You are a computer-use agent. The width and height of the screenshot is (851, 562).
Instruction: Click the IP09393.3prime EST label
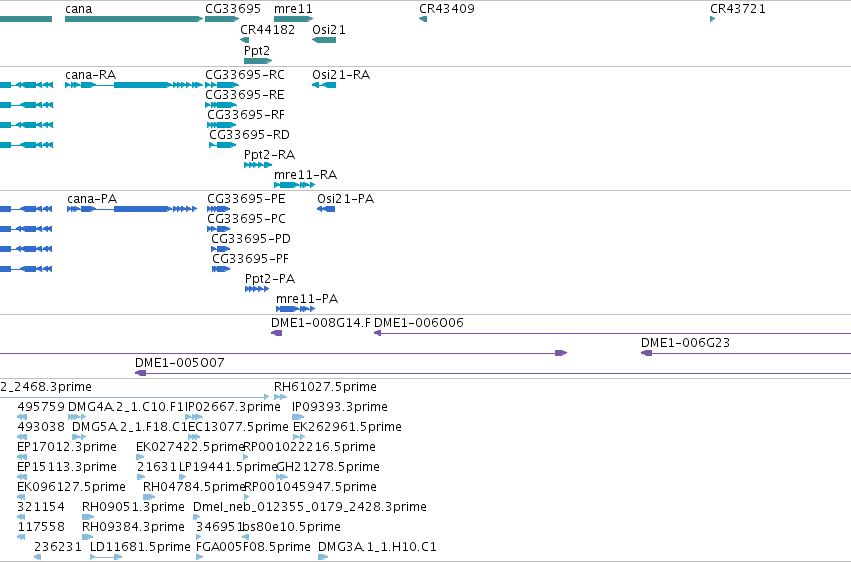pos(340,407)
